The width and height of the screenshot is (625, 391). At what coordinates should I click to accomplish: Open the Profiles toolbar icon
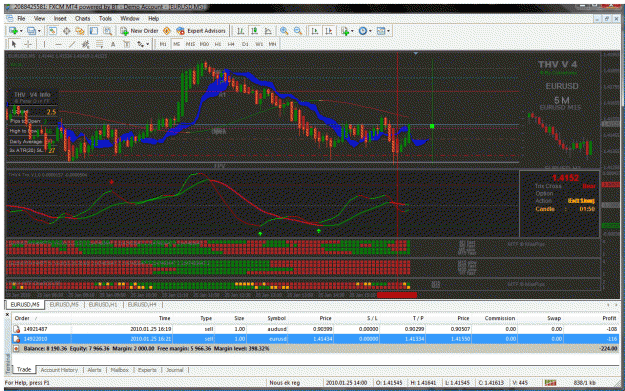pyautogui.click(x=31, y=31)
